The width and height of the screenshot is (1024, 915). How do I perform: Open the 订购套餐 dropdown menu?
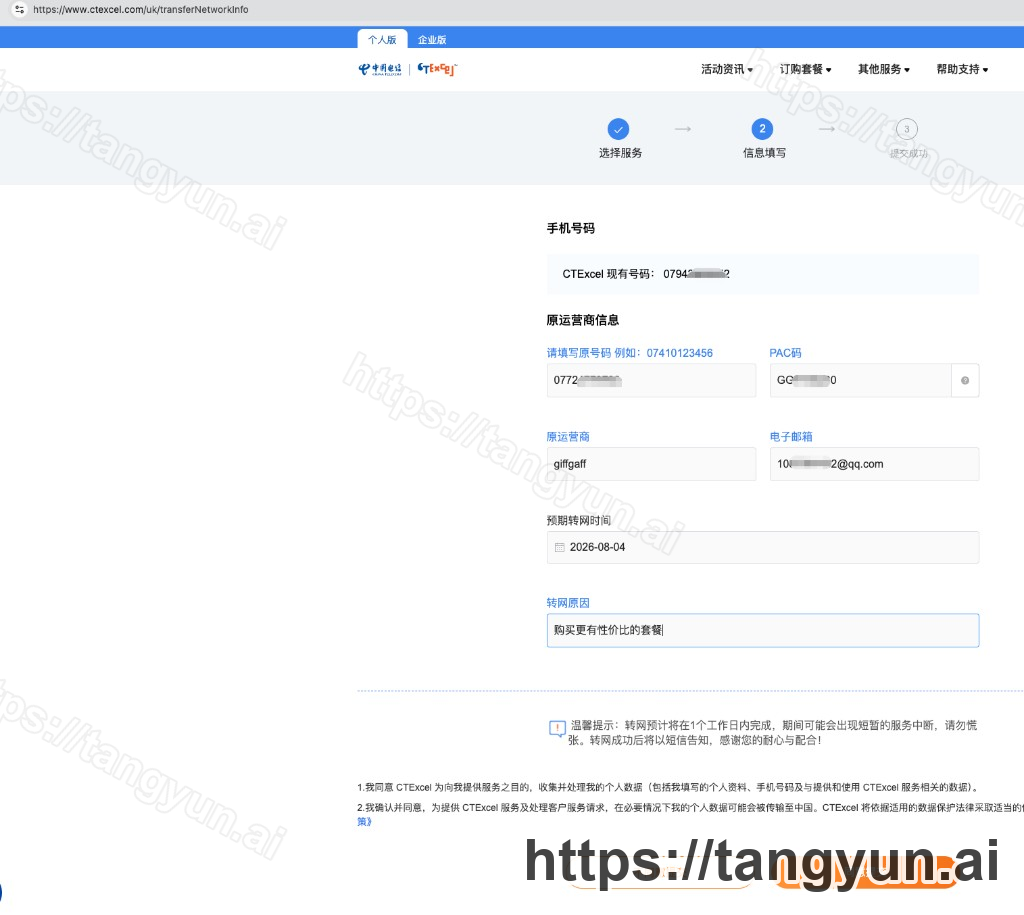(x=805, y=69)
